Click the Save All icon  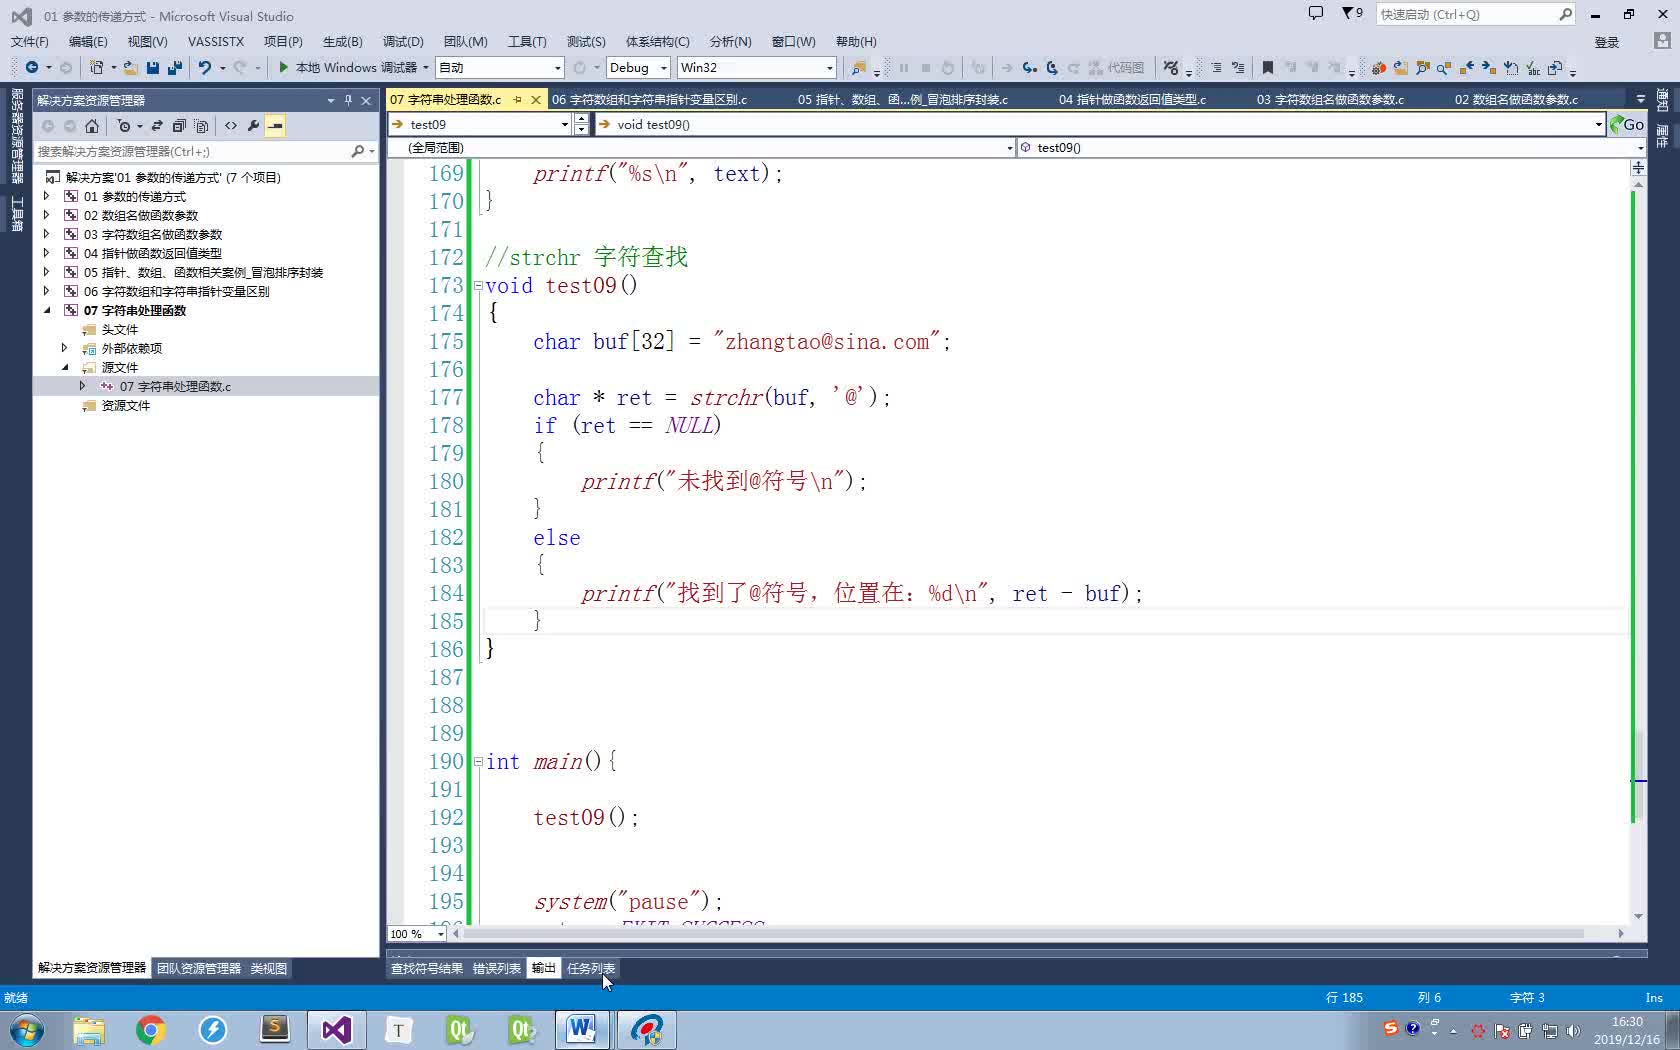tap(175, 67)
